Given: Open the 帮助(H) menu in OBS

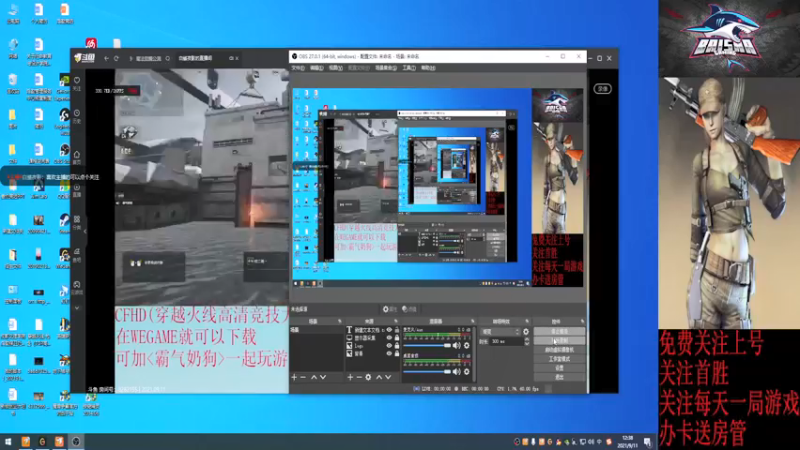Looking at the screenshot, I should [x=428, y=67].
